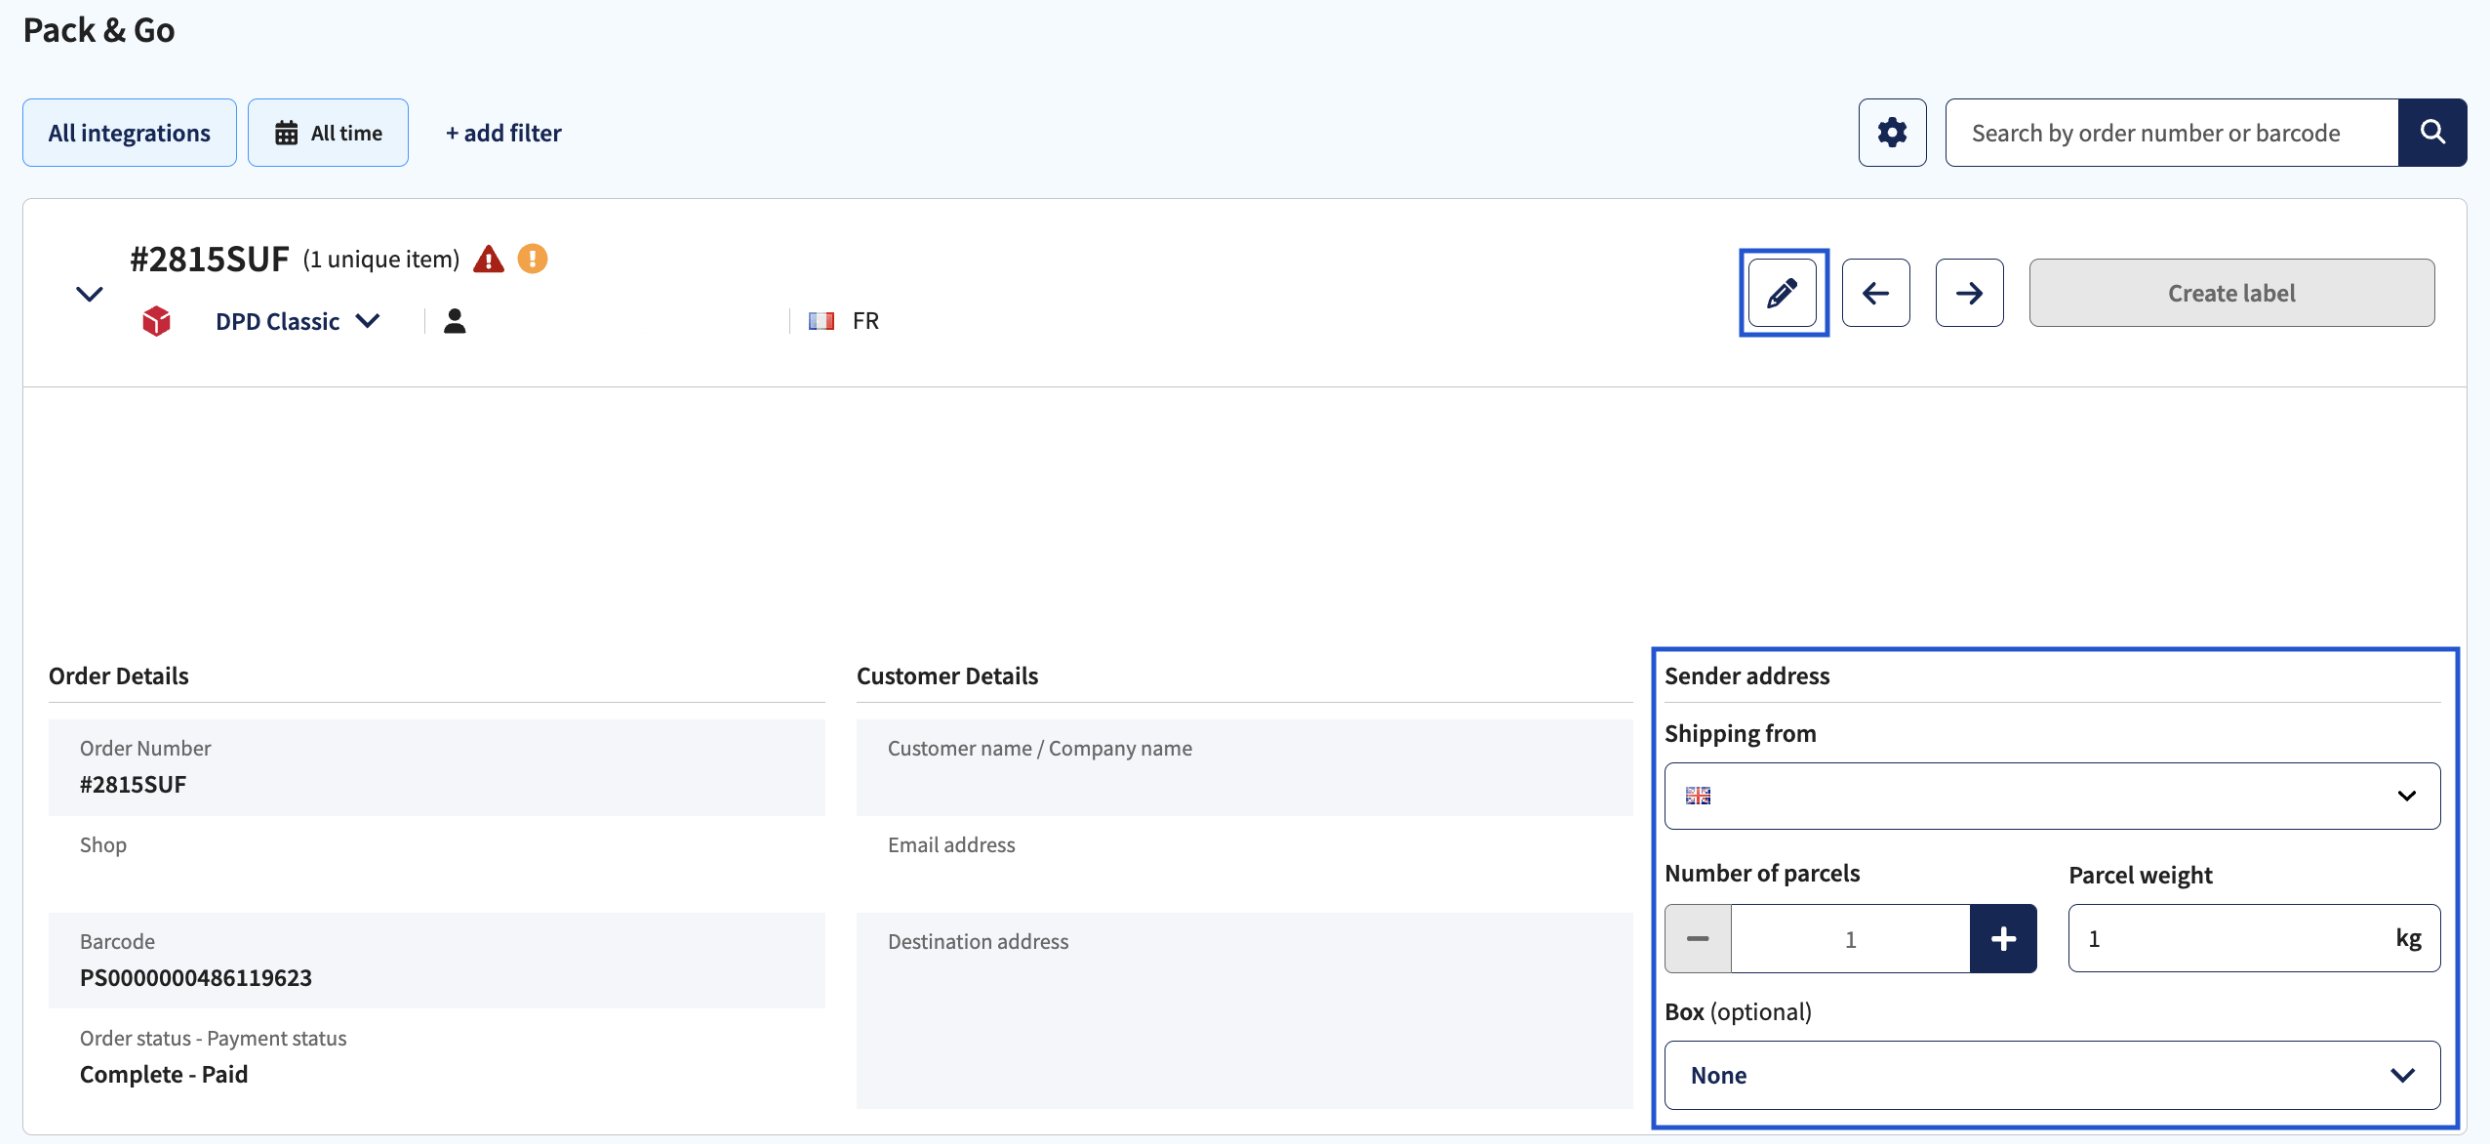Click the Parcel weight input field
2490x1144 pixels.
pos(2254,938)
